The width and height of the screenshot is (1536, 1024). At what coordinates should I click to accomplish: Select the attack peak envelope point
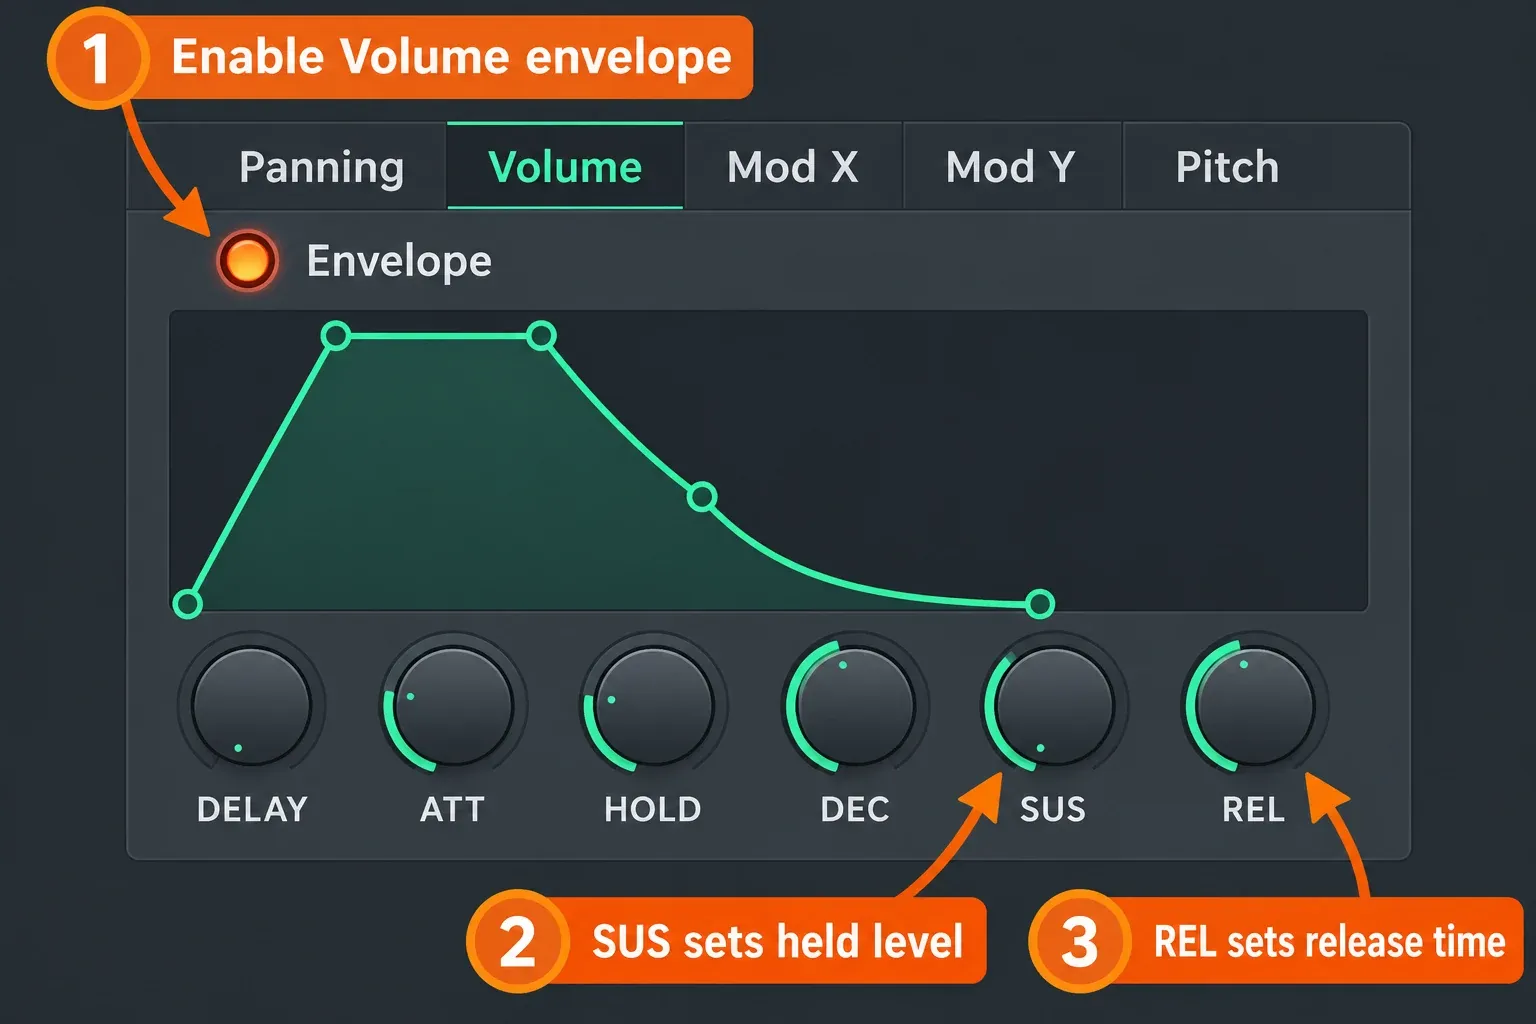pyautogui.click(x=336, y=335)
